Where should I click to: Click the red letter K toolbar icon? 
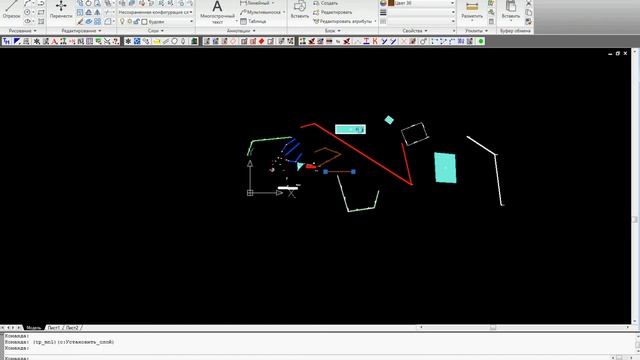(375, 41)
